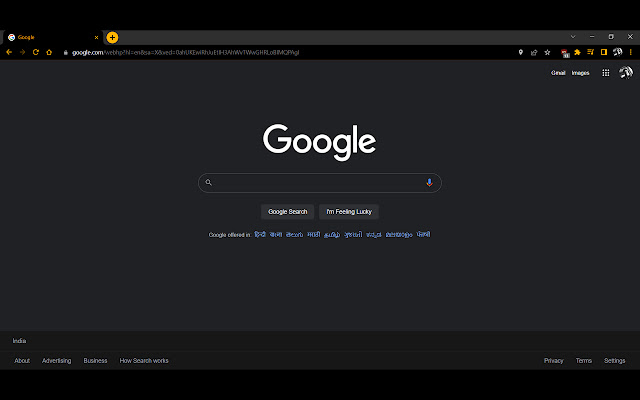This screenshot has width=640, height=400.
Task: Expand the tab search chevron
Action: [573, 37]
